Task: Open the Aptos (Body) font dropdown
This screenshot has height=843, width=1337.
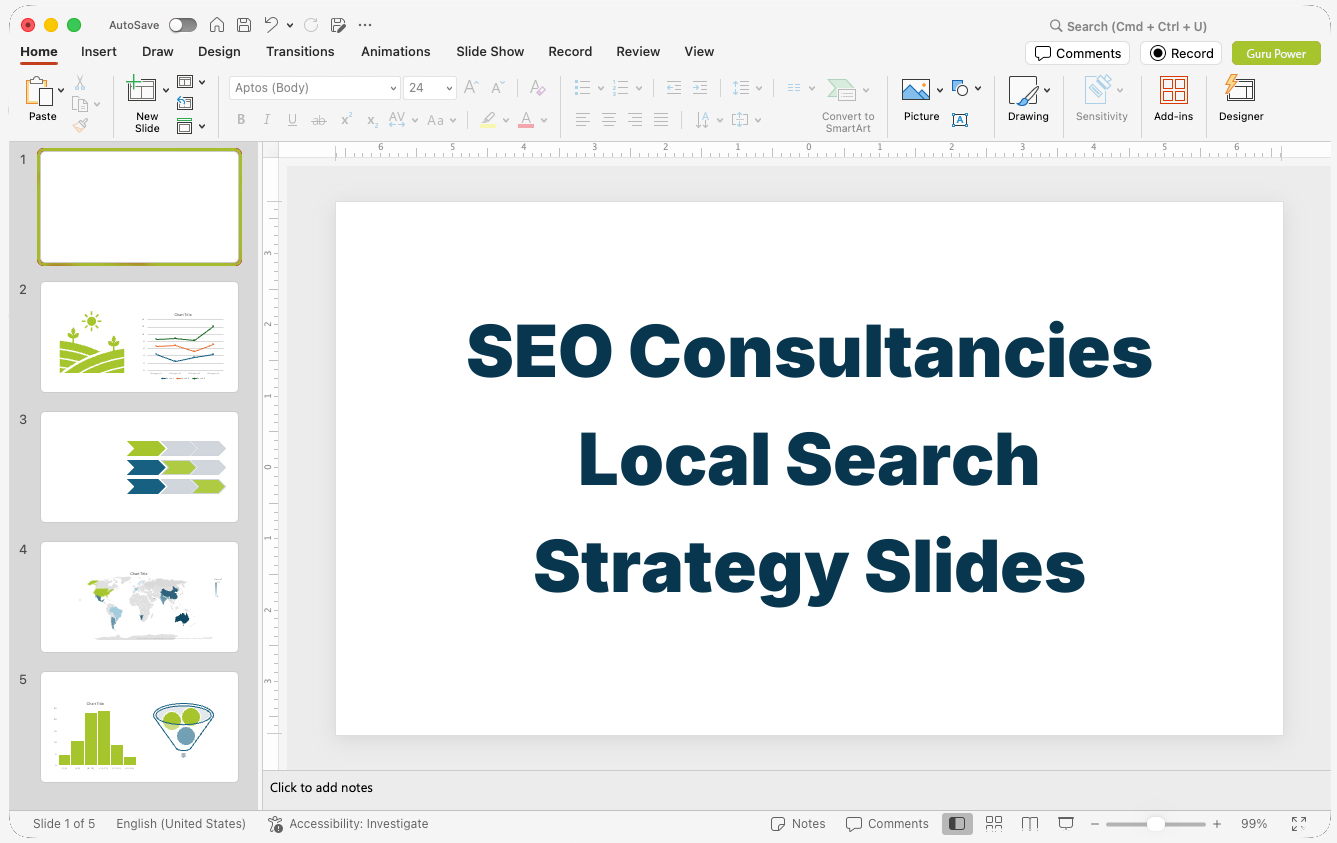Action: point(315,88)
